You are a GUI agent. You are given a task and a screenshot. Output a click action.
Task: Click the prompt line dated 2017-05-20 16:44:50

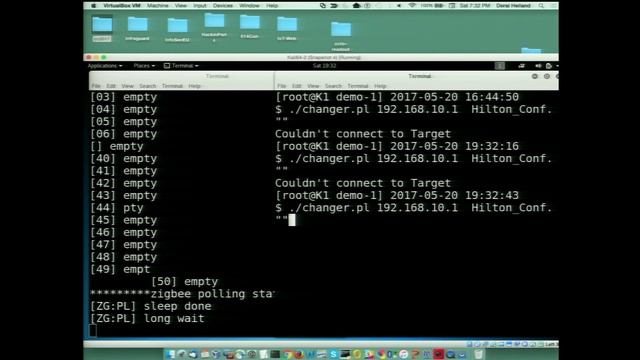pyautogui.click(x=397, y=97)
